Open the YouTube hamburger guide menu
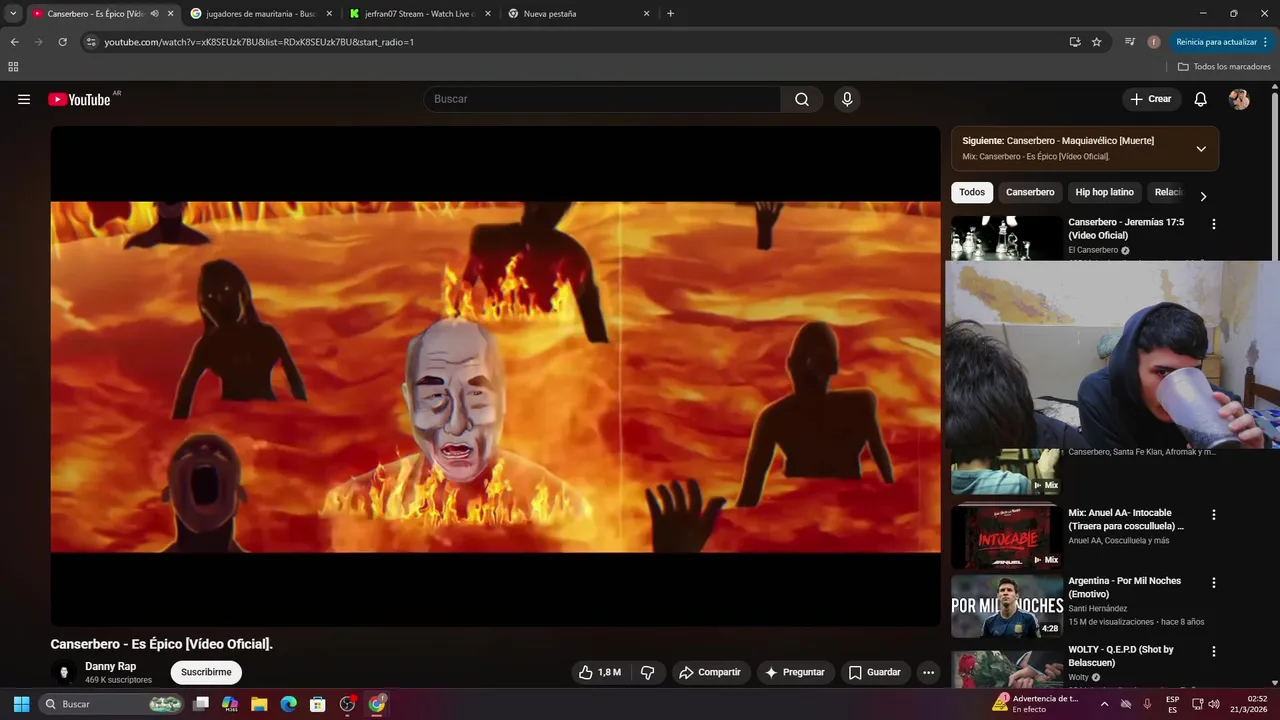Viewport: 1280px width, 720px height. pos(24,99)
